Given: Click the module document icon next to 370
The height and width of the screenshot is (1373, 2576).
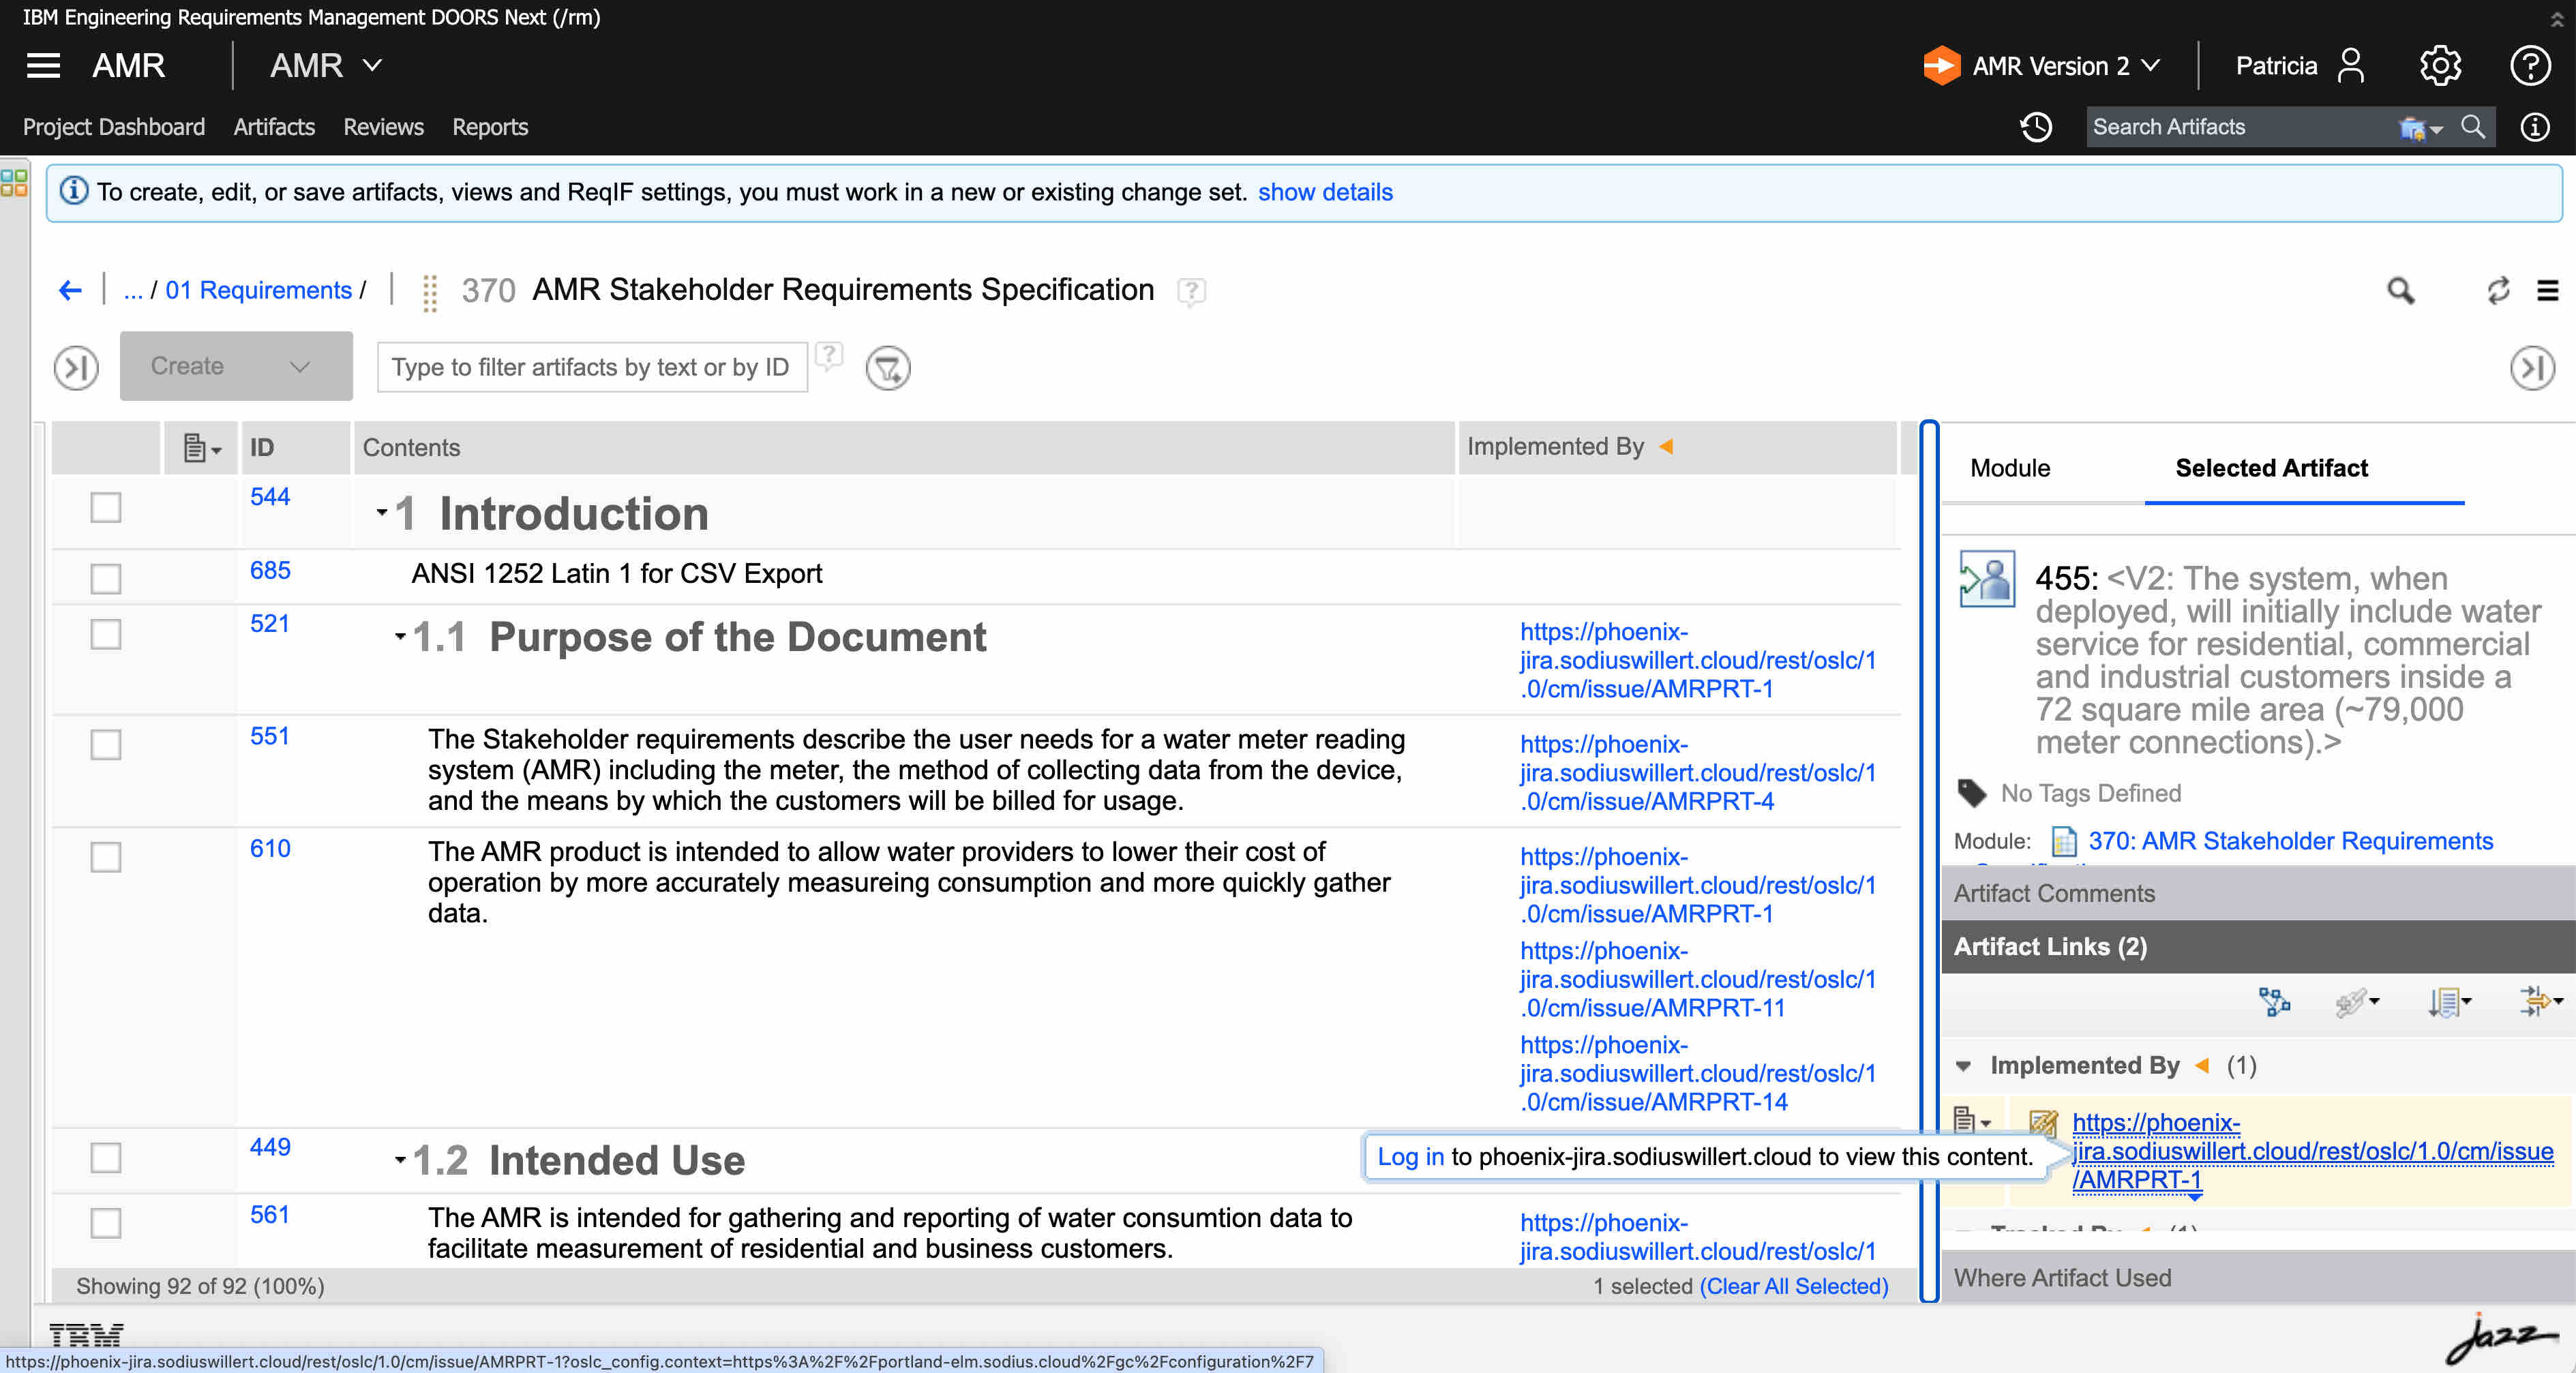Looking at the screenshot, I should coord(2063,842).
